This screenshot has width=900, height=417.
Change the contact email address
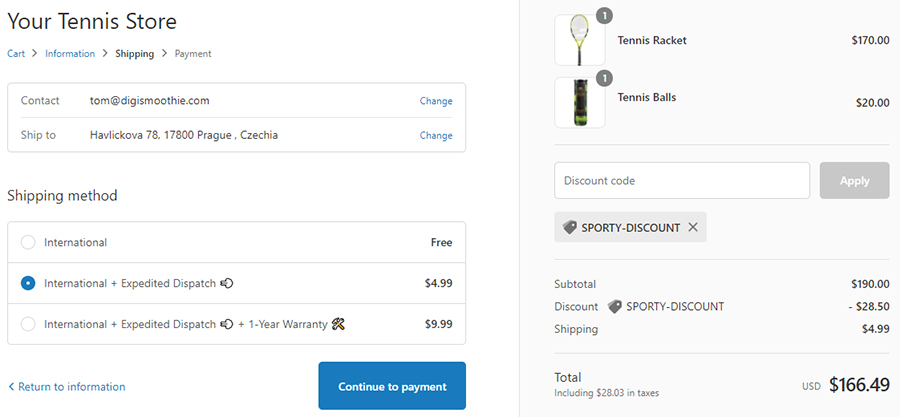436,101
